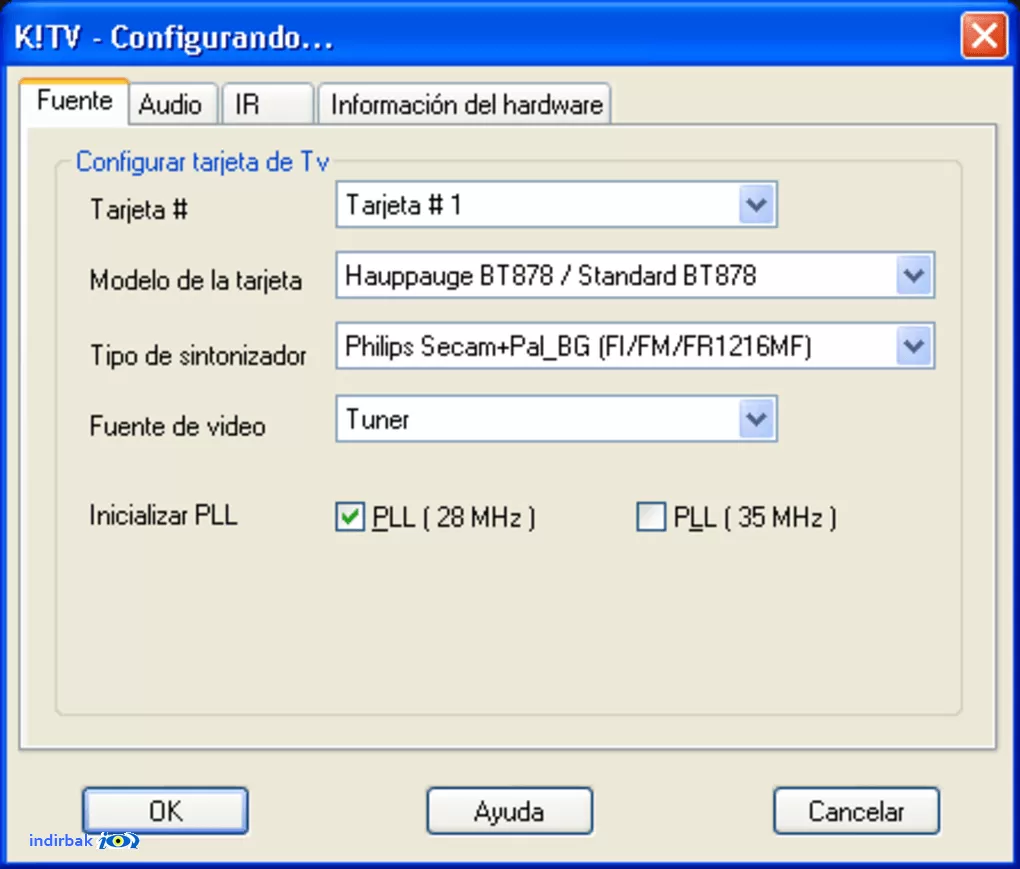This screenshot has width=1020, height=869.
Task: Open help with the Ayuda button
Action: coord(509,811)
